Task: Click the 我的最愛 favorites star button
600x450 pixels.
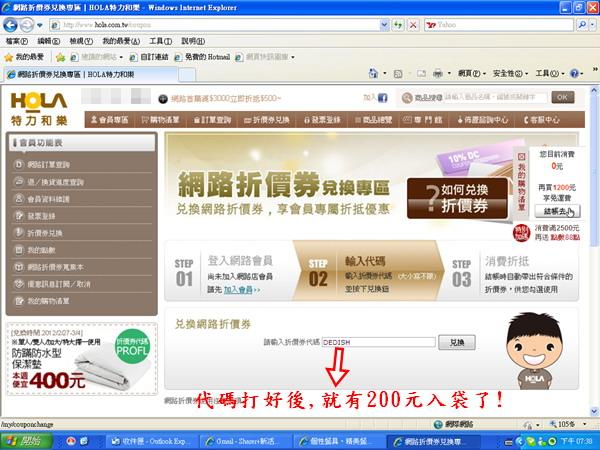Action: (24, 57)
